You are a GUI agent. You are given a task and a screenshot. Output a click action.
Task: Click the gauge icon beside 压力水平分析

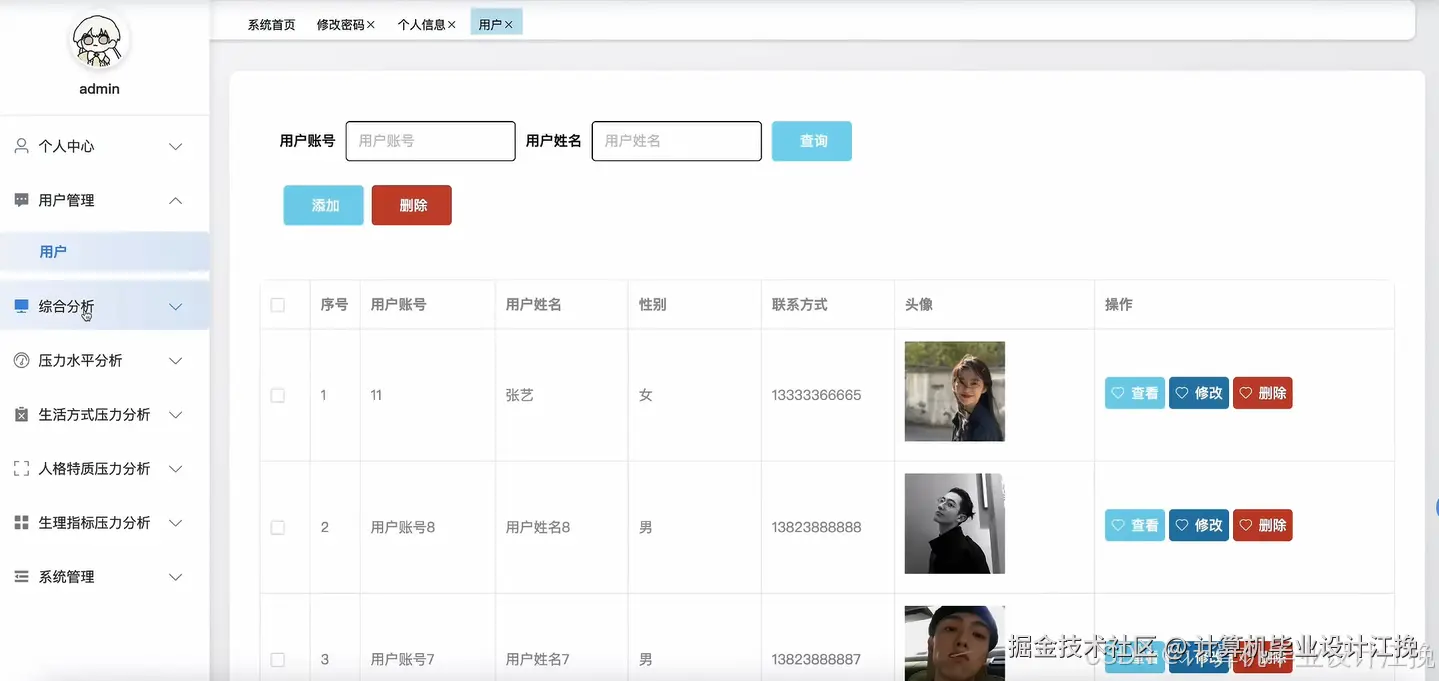[21, 360]
